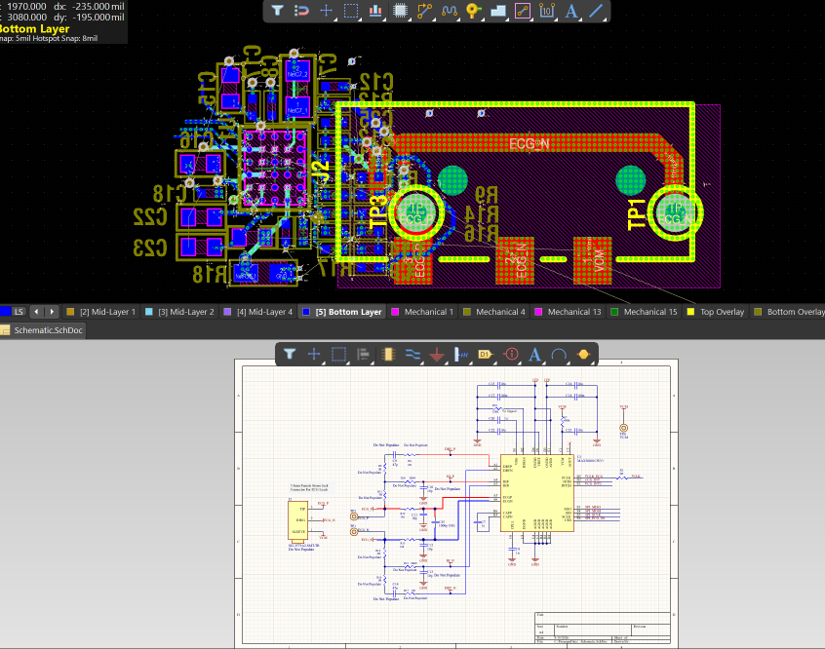The width and height of the screenshot is (825, 649).
Task: Select the PCB move objects cross tool
Action: (326, 11)
